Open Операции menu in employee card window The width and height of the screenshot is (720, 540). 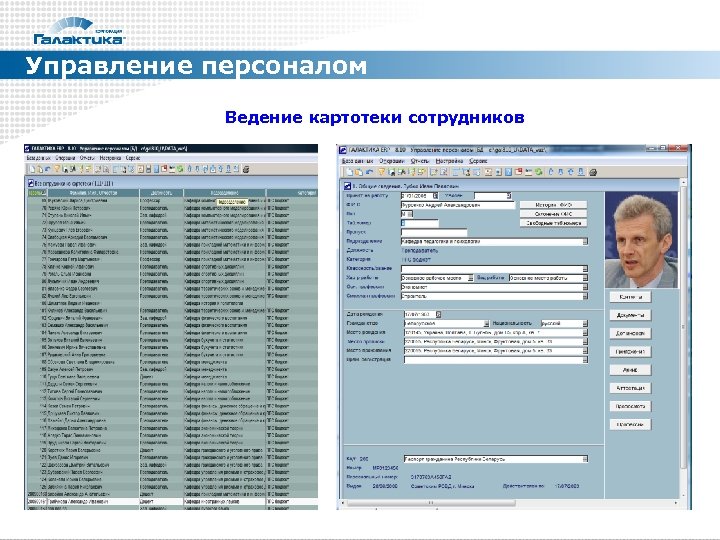tap(392, 161)
